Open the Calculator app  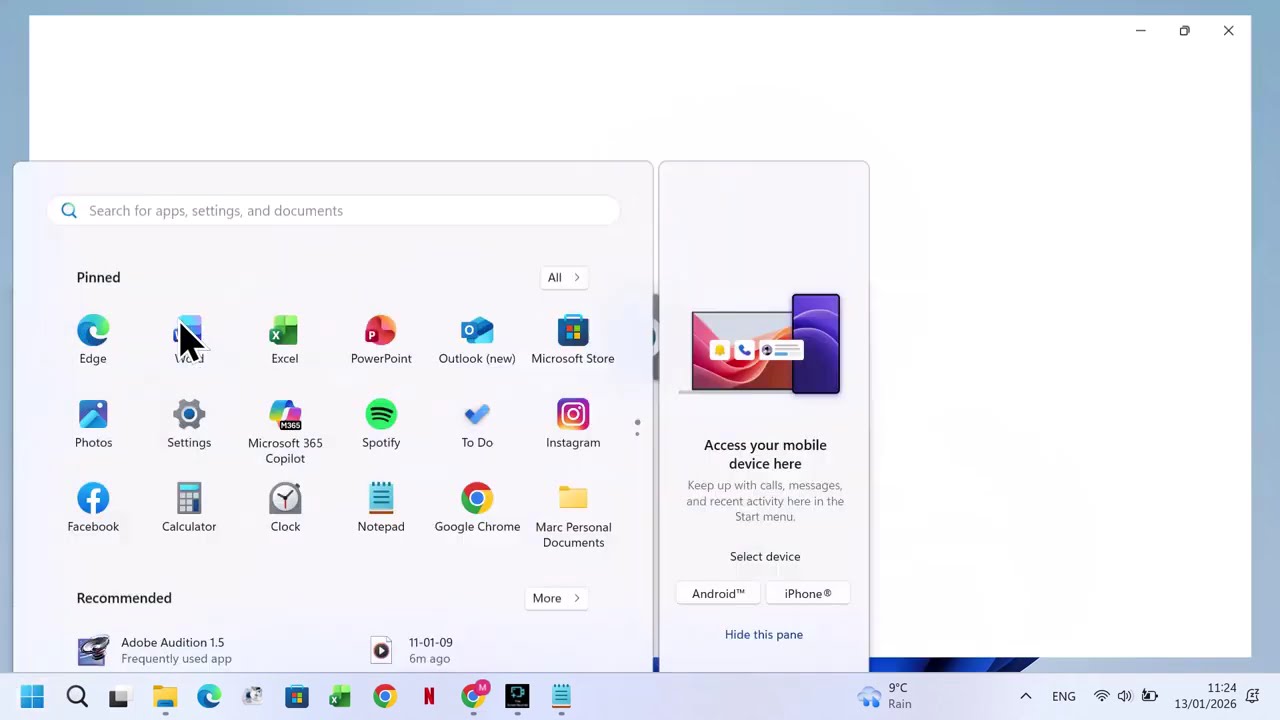coord(189,508)
